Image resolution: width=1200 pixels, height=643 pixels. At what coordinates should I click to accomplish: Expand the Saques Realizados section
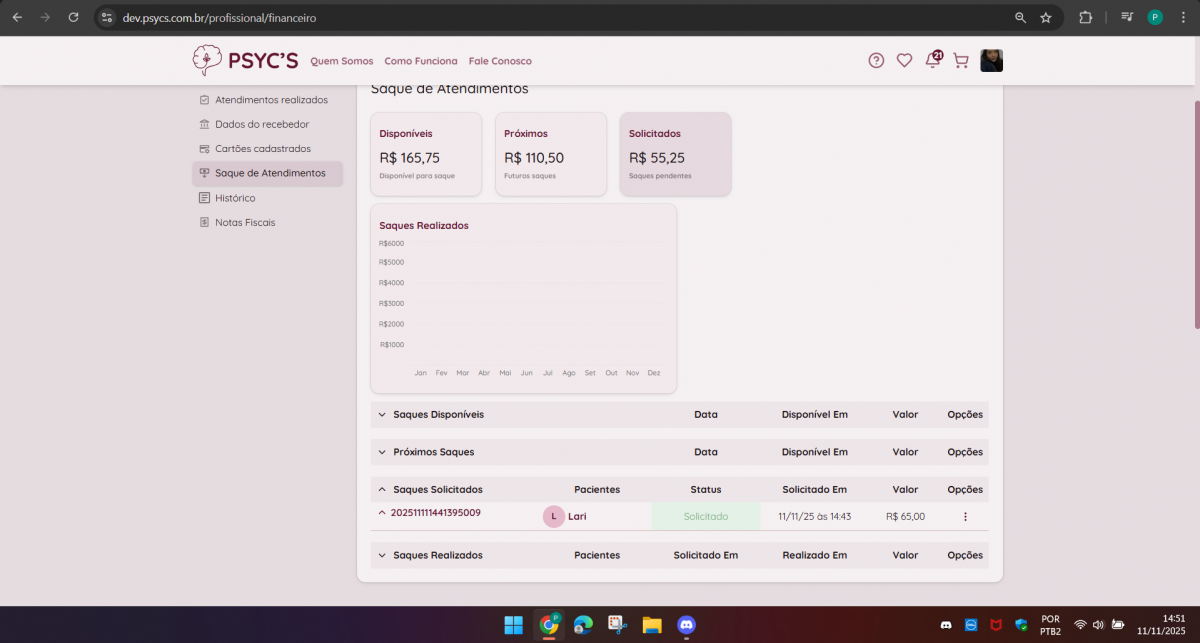[x=382, y=555]
